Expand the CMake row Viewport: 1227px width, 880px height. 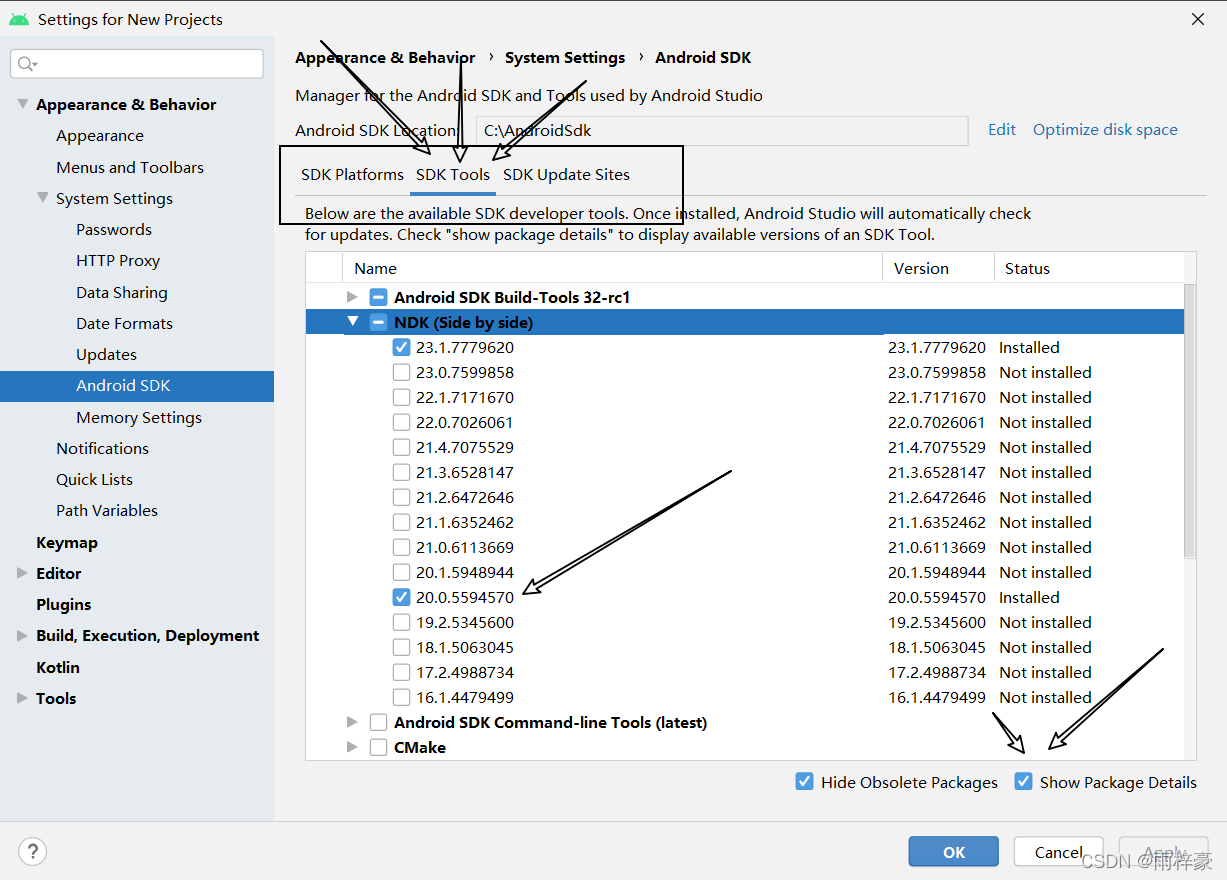[x=352, y=747]
